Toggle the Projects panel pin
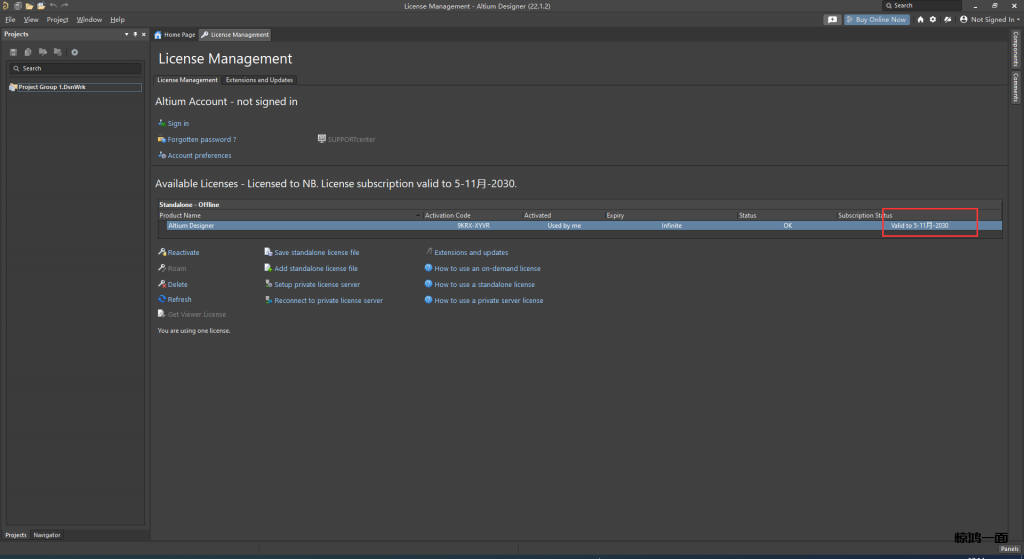 click(135, 34)
